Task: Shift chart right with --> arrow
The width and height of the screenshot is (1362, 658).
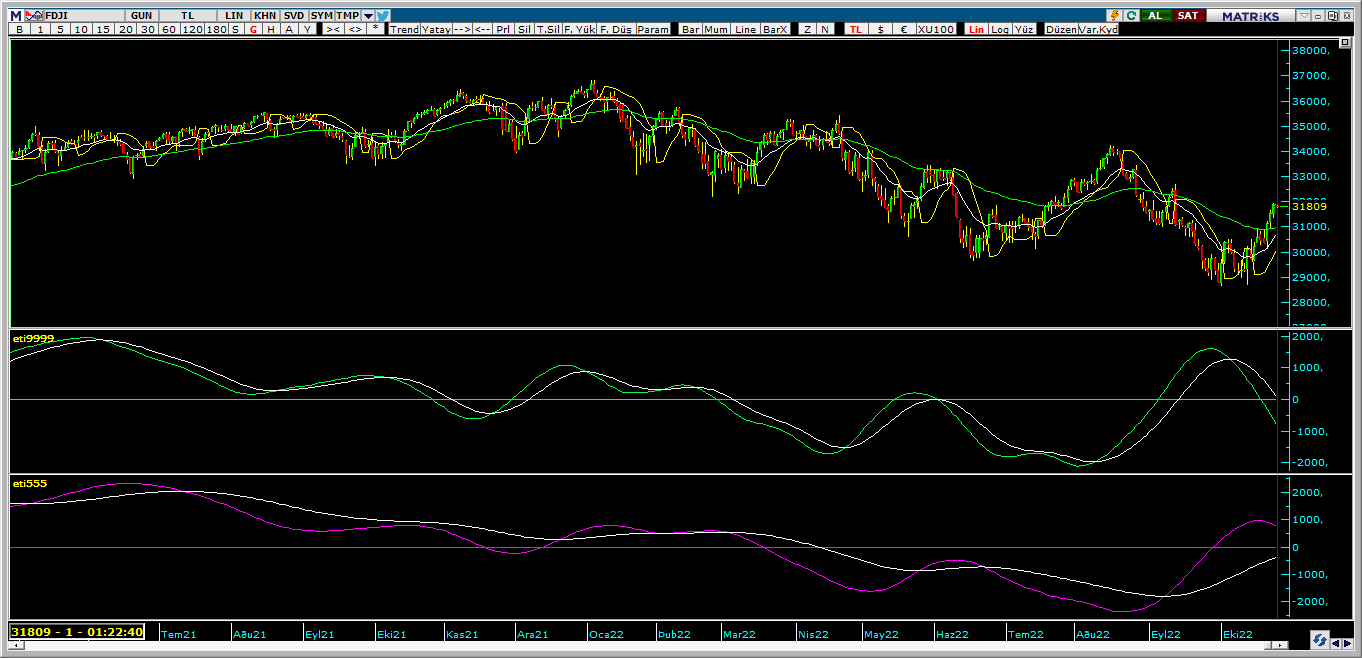Action: (x=462, y=30)
